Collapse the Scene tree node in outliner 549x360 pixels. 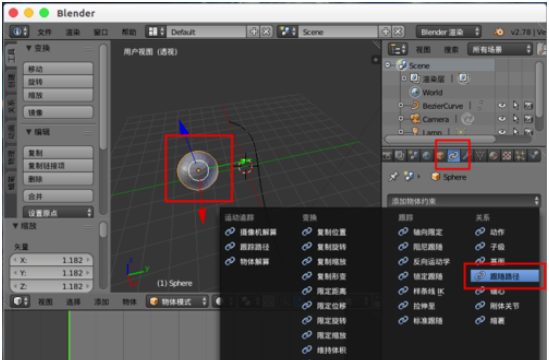pos(388,65)
